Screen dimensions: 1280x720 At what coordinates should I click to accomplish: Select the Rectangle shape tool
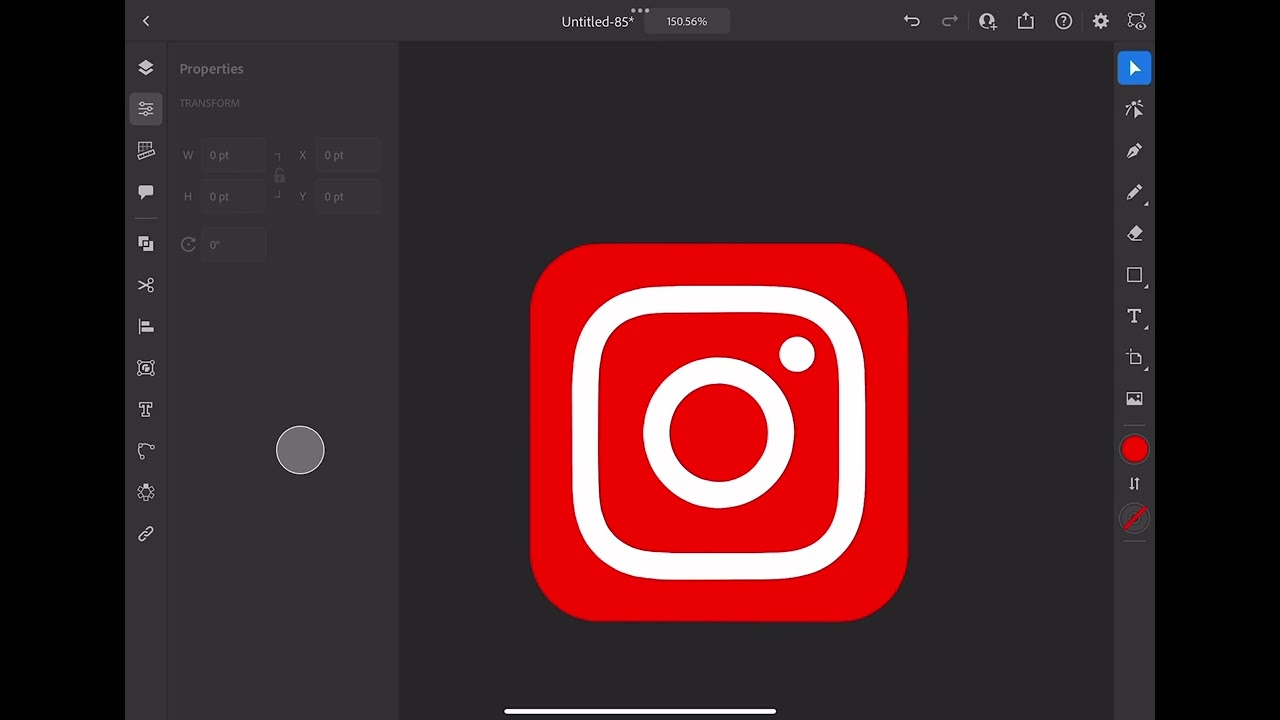tap(1134, 275)
